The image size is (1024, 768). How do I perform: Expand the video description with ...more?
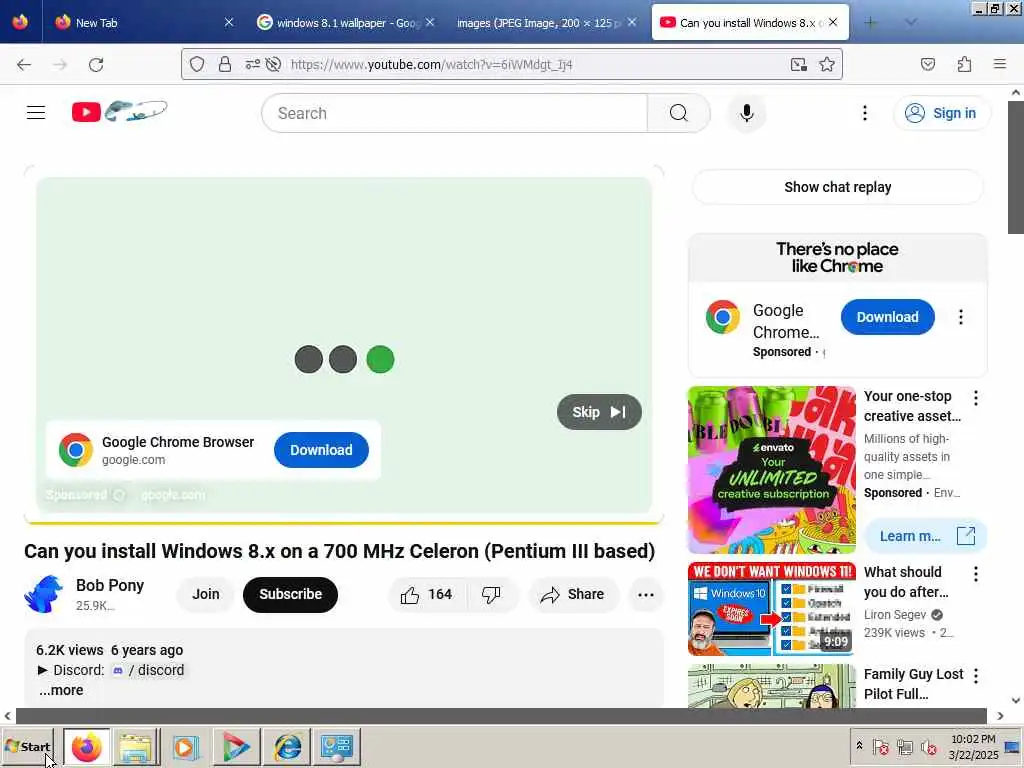(61, 690)
